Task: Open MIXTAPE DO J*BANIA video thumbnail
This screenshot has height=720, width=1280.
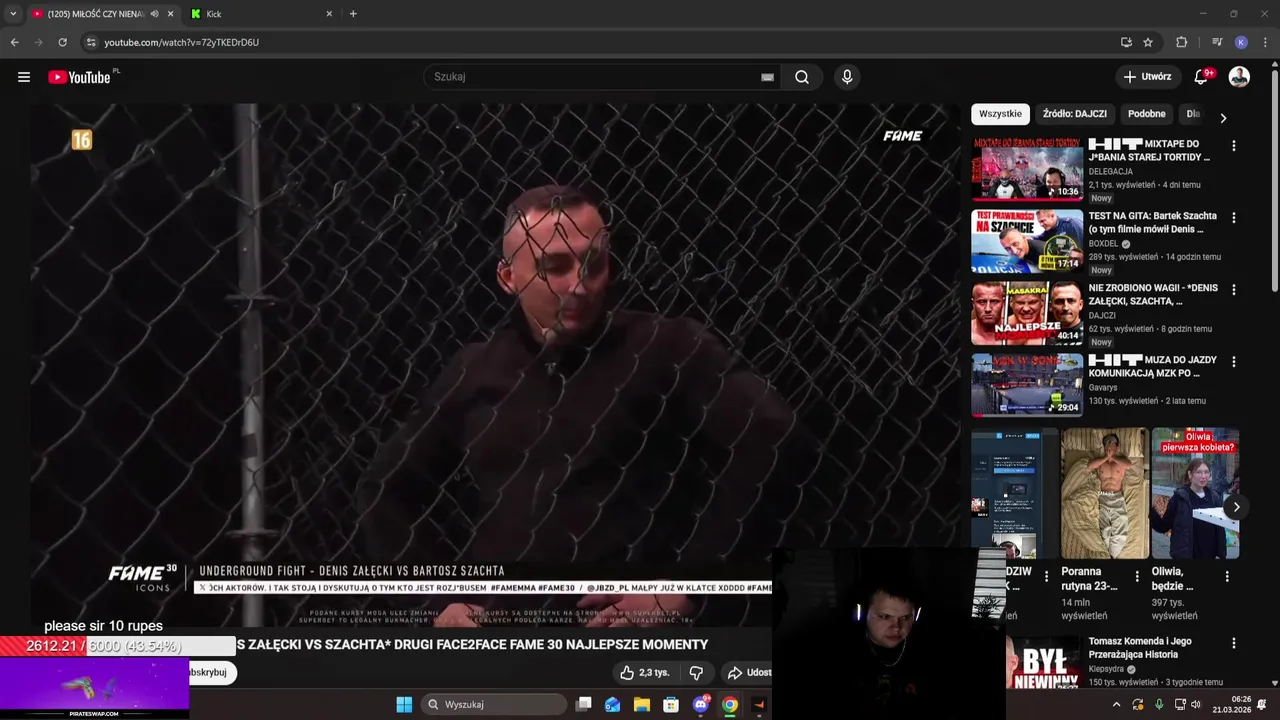Action: coord(1027,170)
